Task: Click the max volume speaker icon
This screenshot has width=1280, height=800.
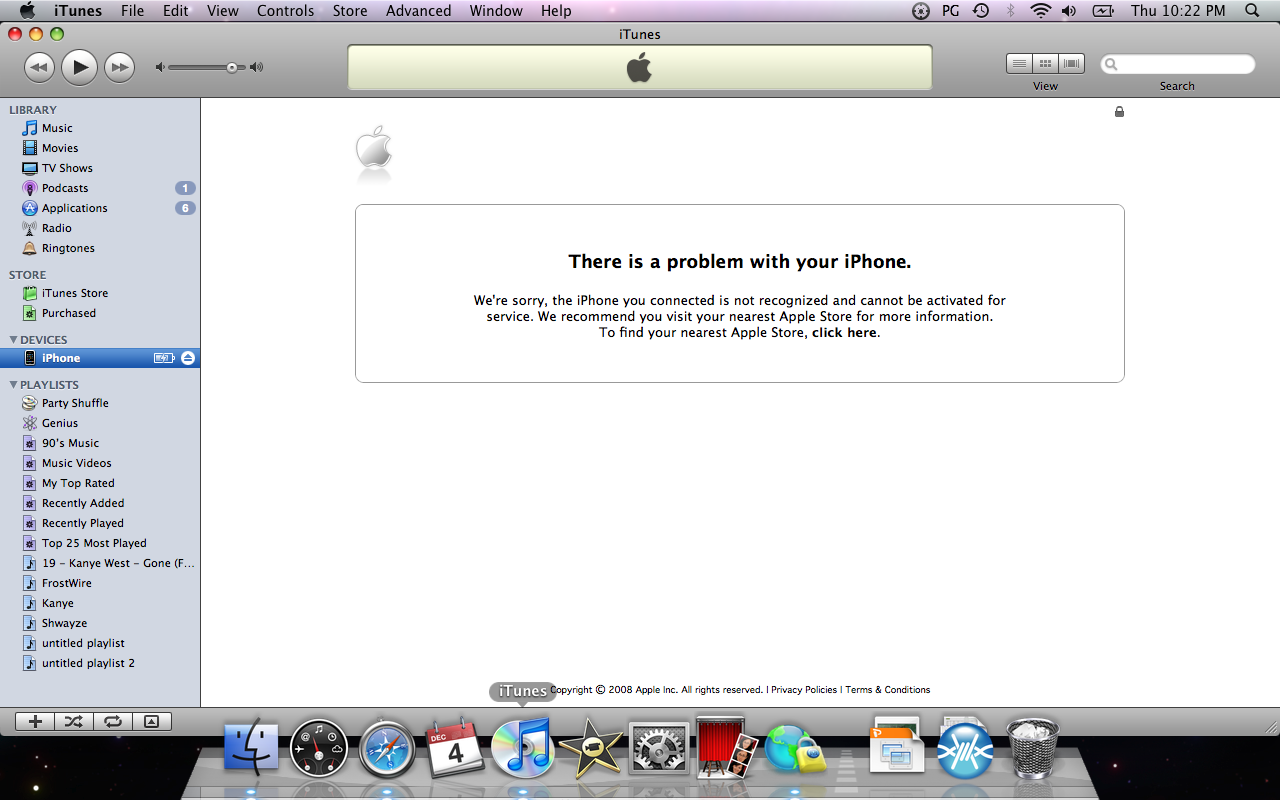Action: 257,67
